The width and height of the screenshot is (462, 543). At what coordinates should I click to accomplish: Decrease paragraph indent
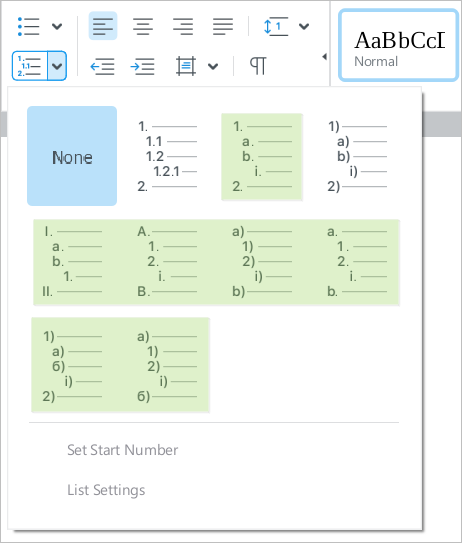tap(103, 66)
